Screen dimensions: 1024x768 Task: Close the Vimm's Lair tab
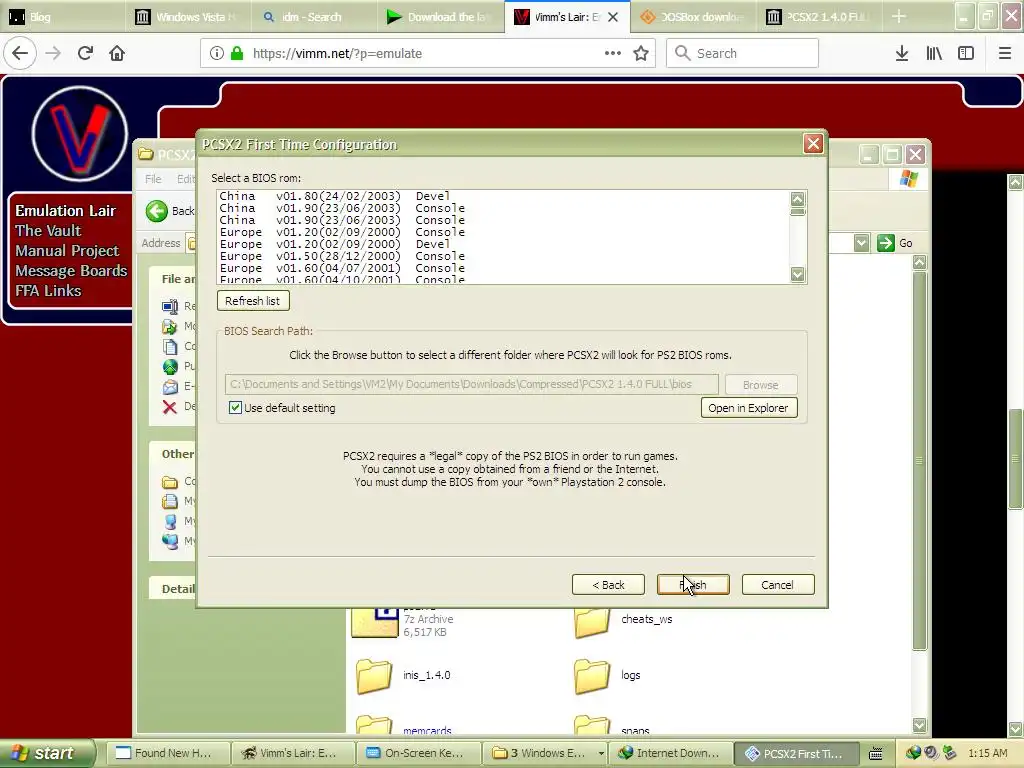click(613, 17)
